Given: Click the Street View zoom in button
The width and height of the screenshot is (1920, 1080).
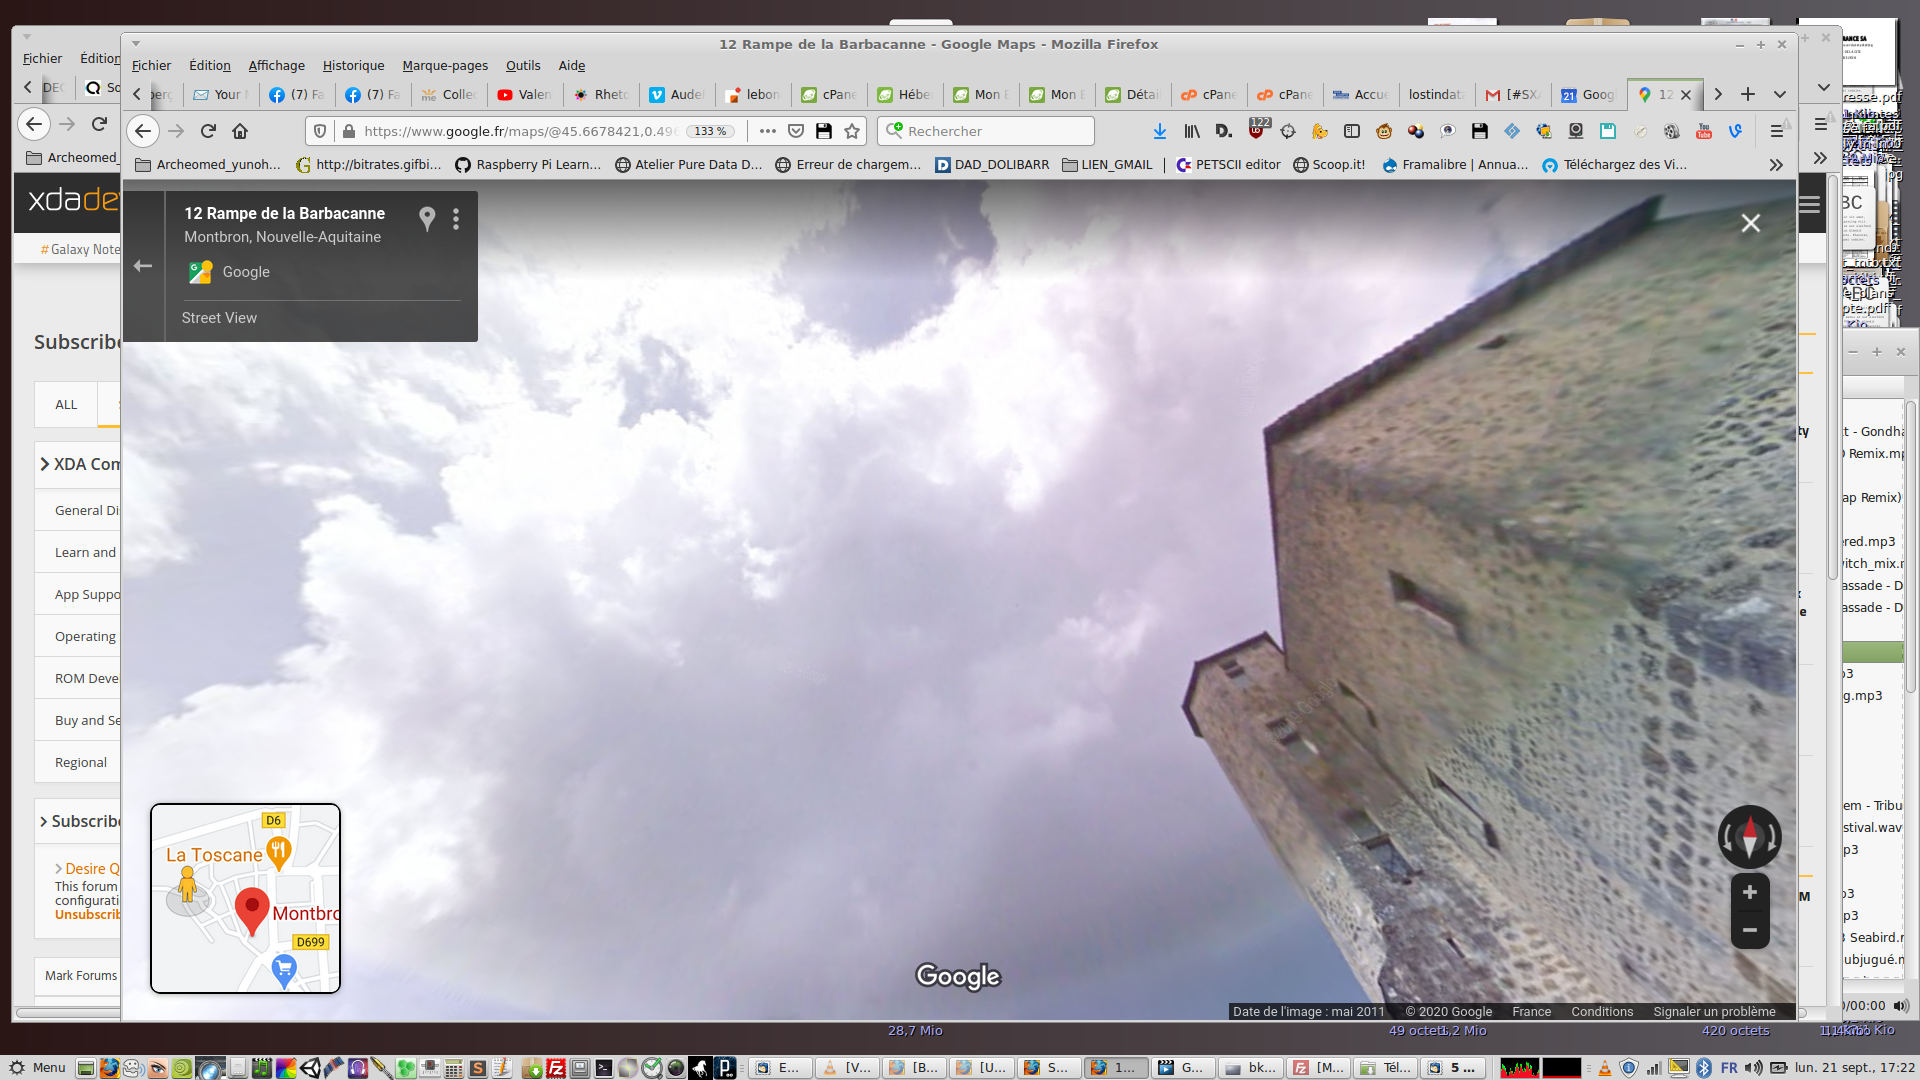Looking at the screenshot, I should pos(1750,892).
